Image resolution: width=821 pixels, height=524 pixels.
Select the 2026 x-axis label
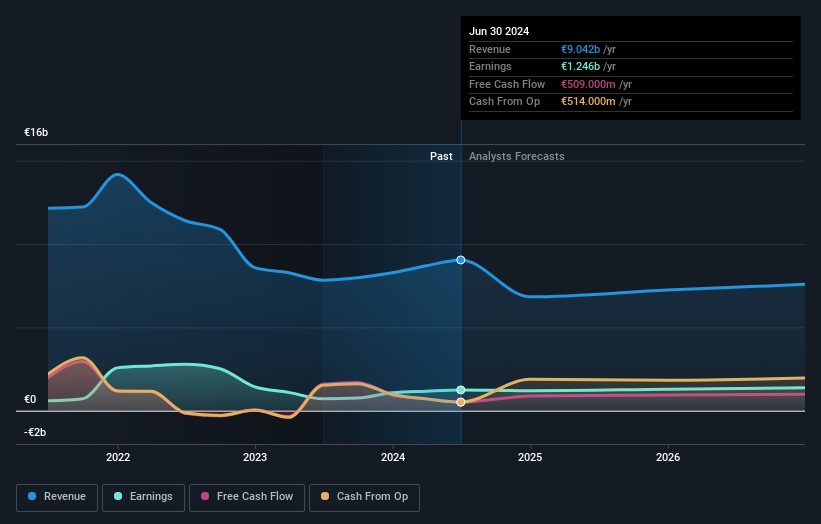click(x=668, y=457)
